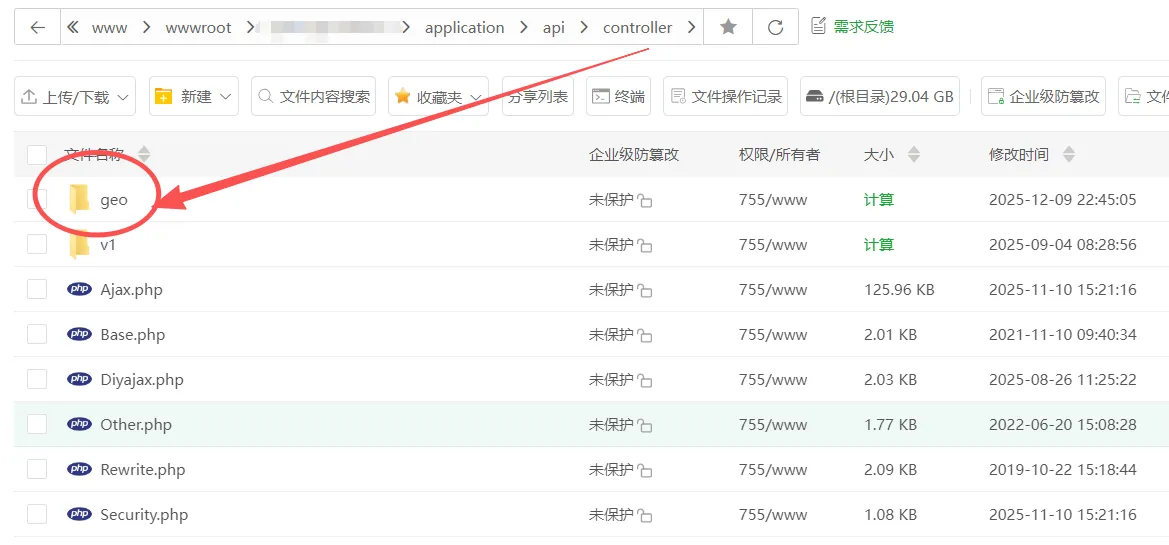This screenshot has width=1169, height=545.
Task: Click the Ajax.php file name
Action: coord(131,289)
